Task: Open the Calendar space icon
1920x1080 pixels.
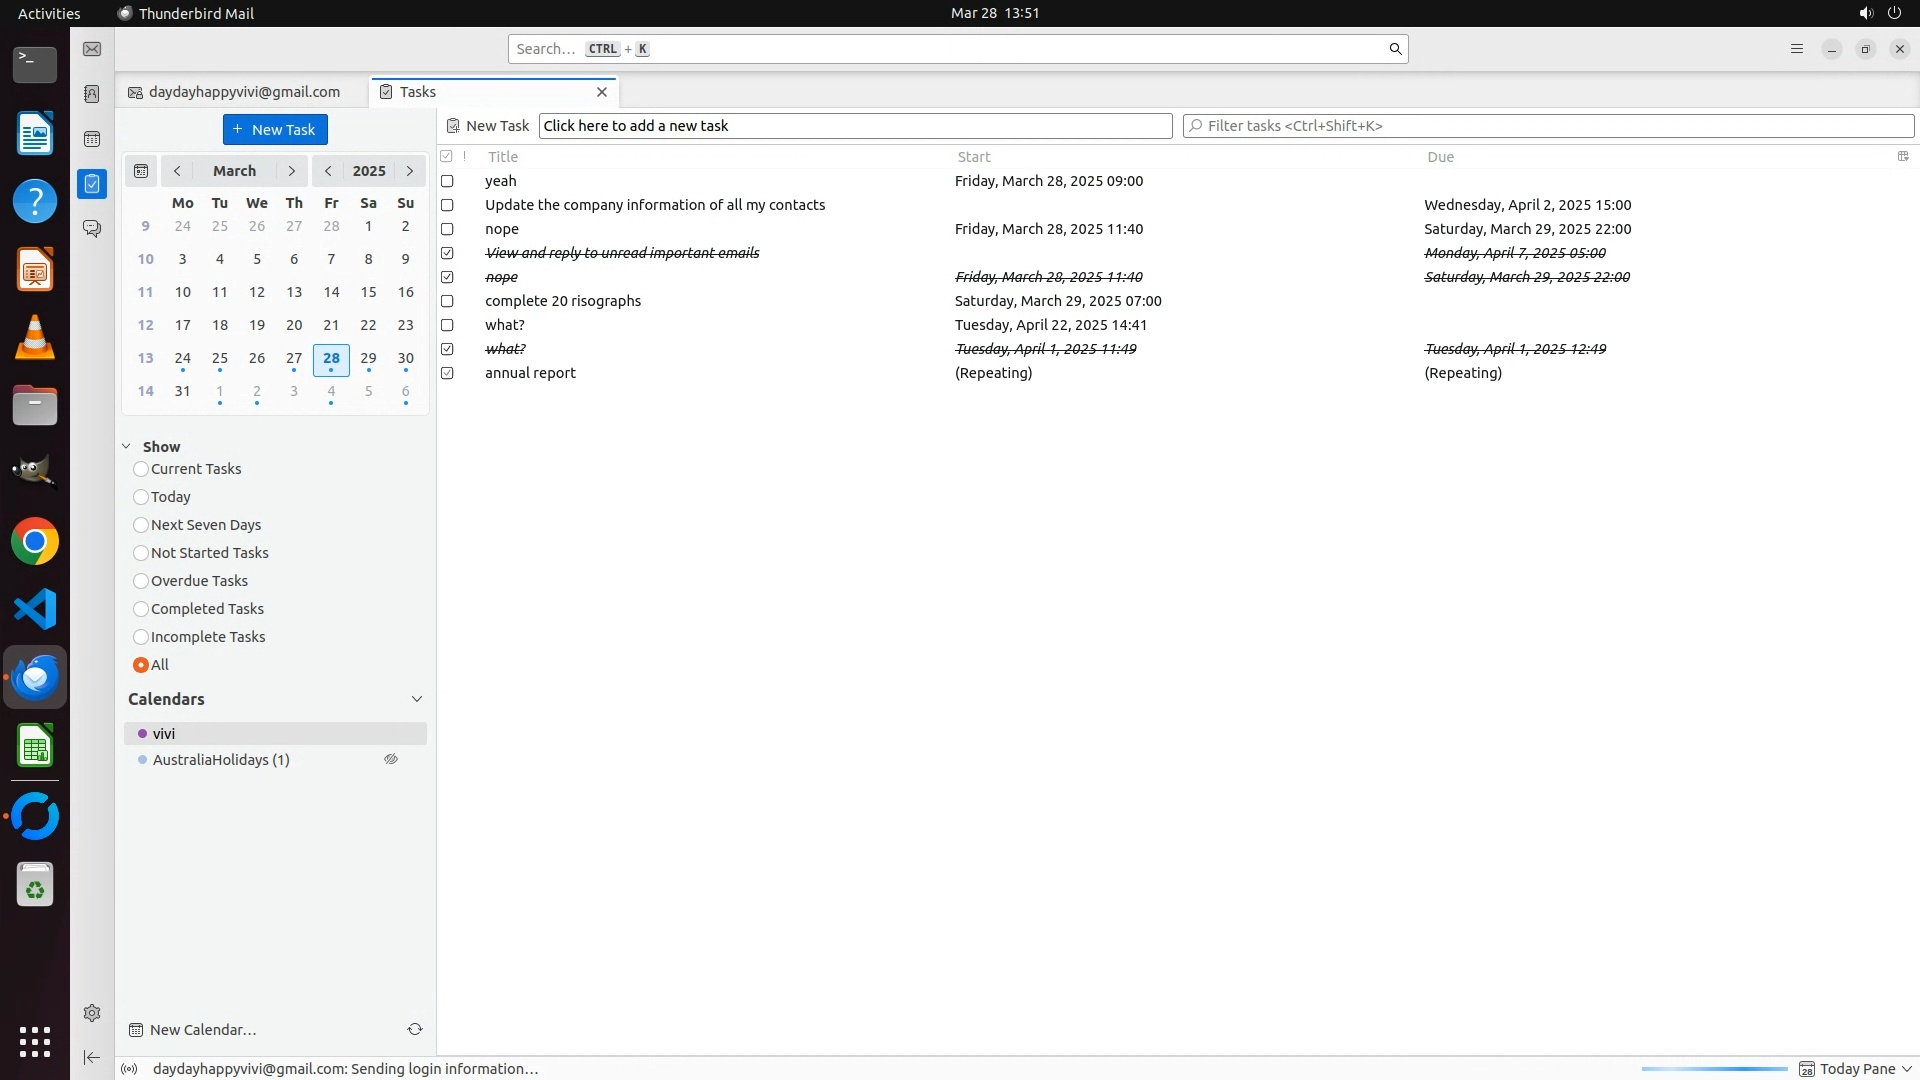Action: tap(92, 139)
